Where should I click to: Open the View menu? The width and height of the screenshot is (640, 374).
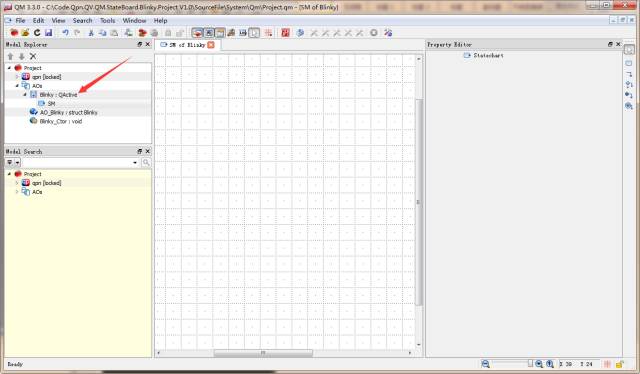point(58,20)
